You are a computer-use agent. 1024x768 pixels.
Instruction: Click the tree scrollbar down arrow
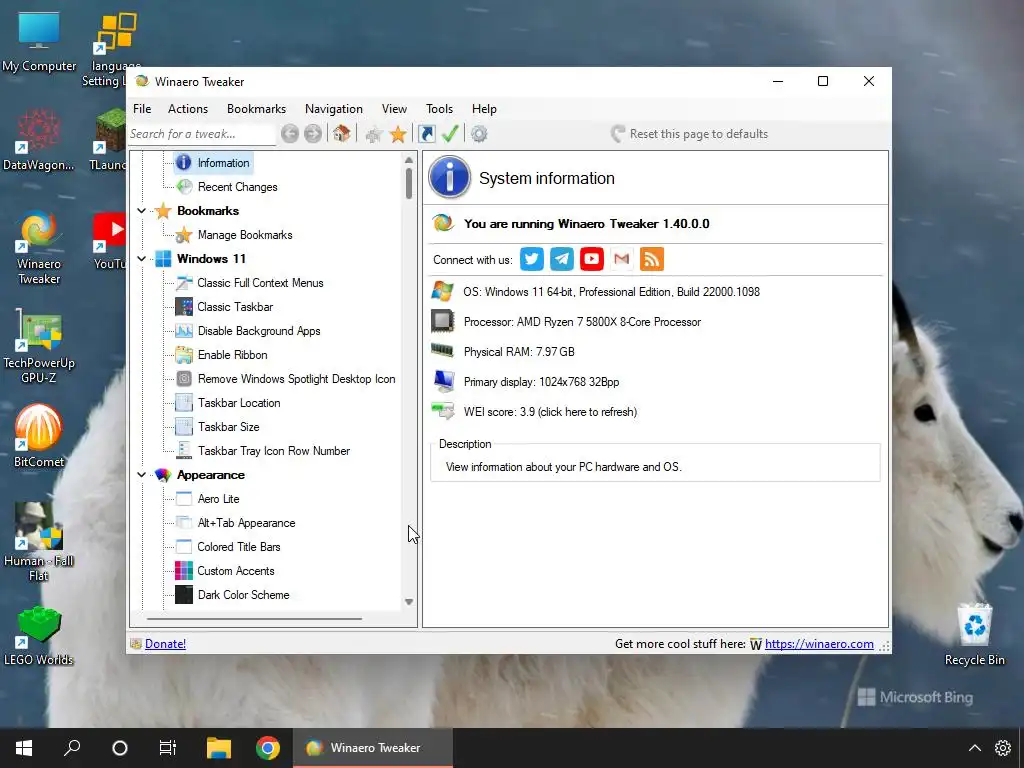click(x=409, y=602)
